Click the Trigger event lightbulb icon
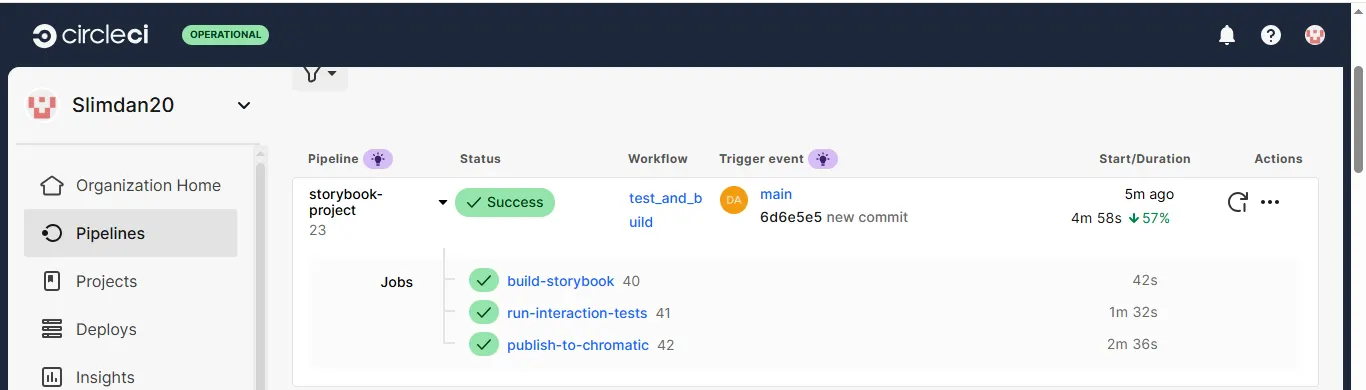Viewport: 1366px width, 390px height. pyautogui.click(x=823, y=159)
